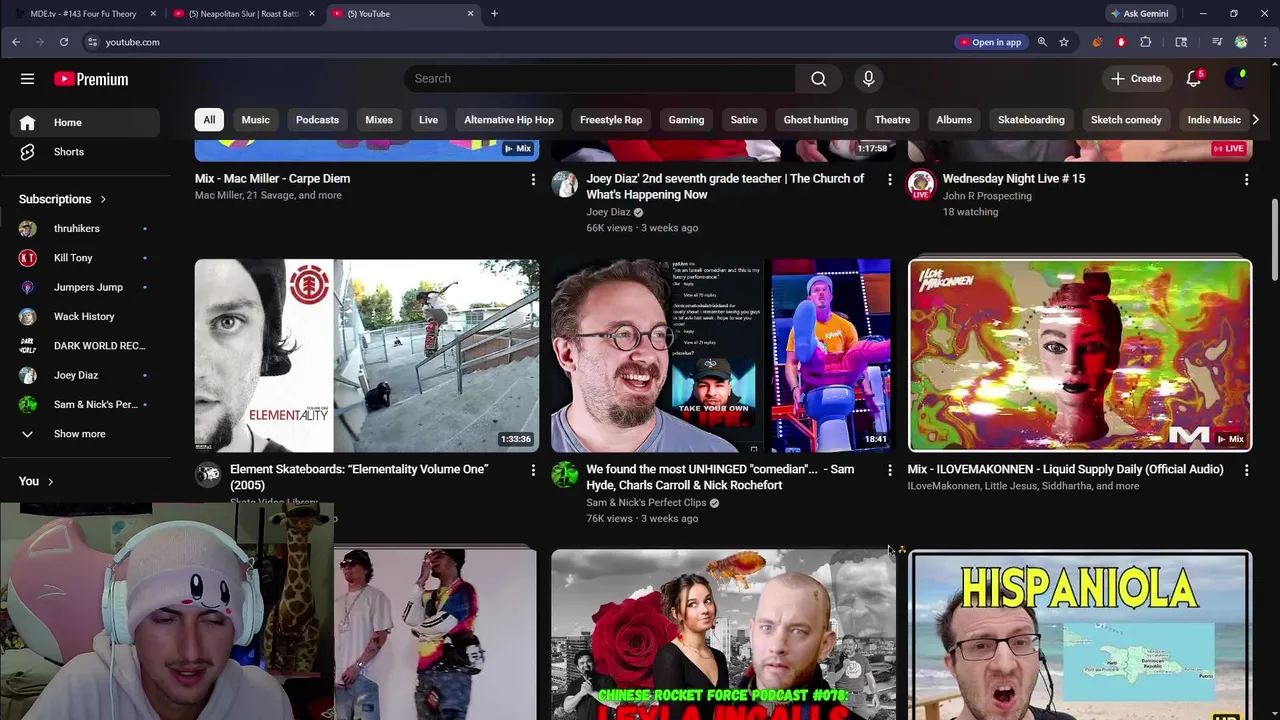This screenshot has width=1280, height=720.
Task: Expand the Subscriptions section chevron
Action: point(103,199)
